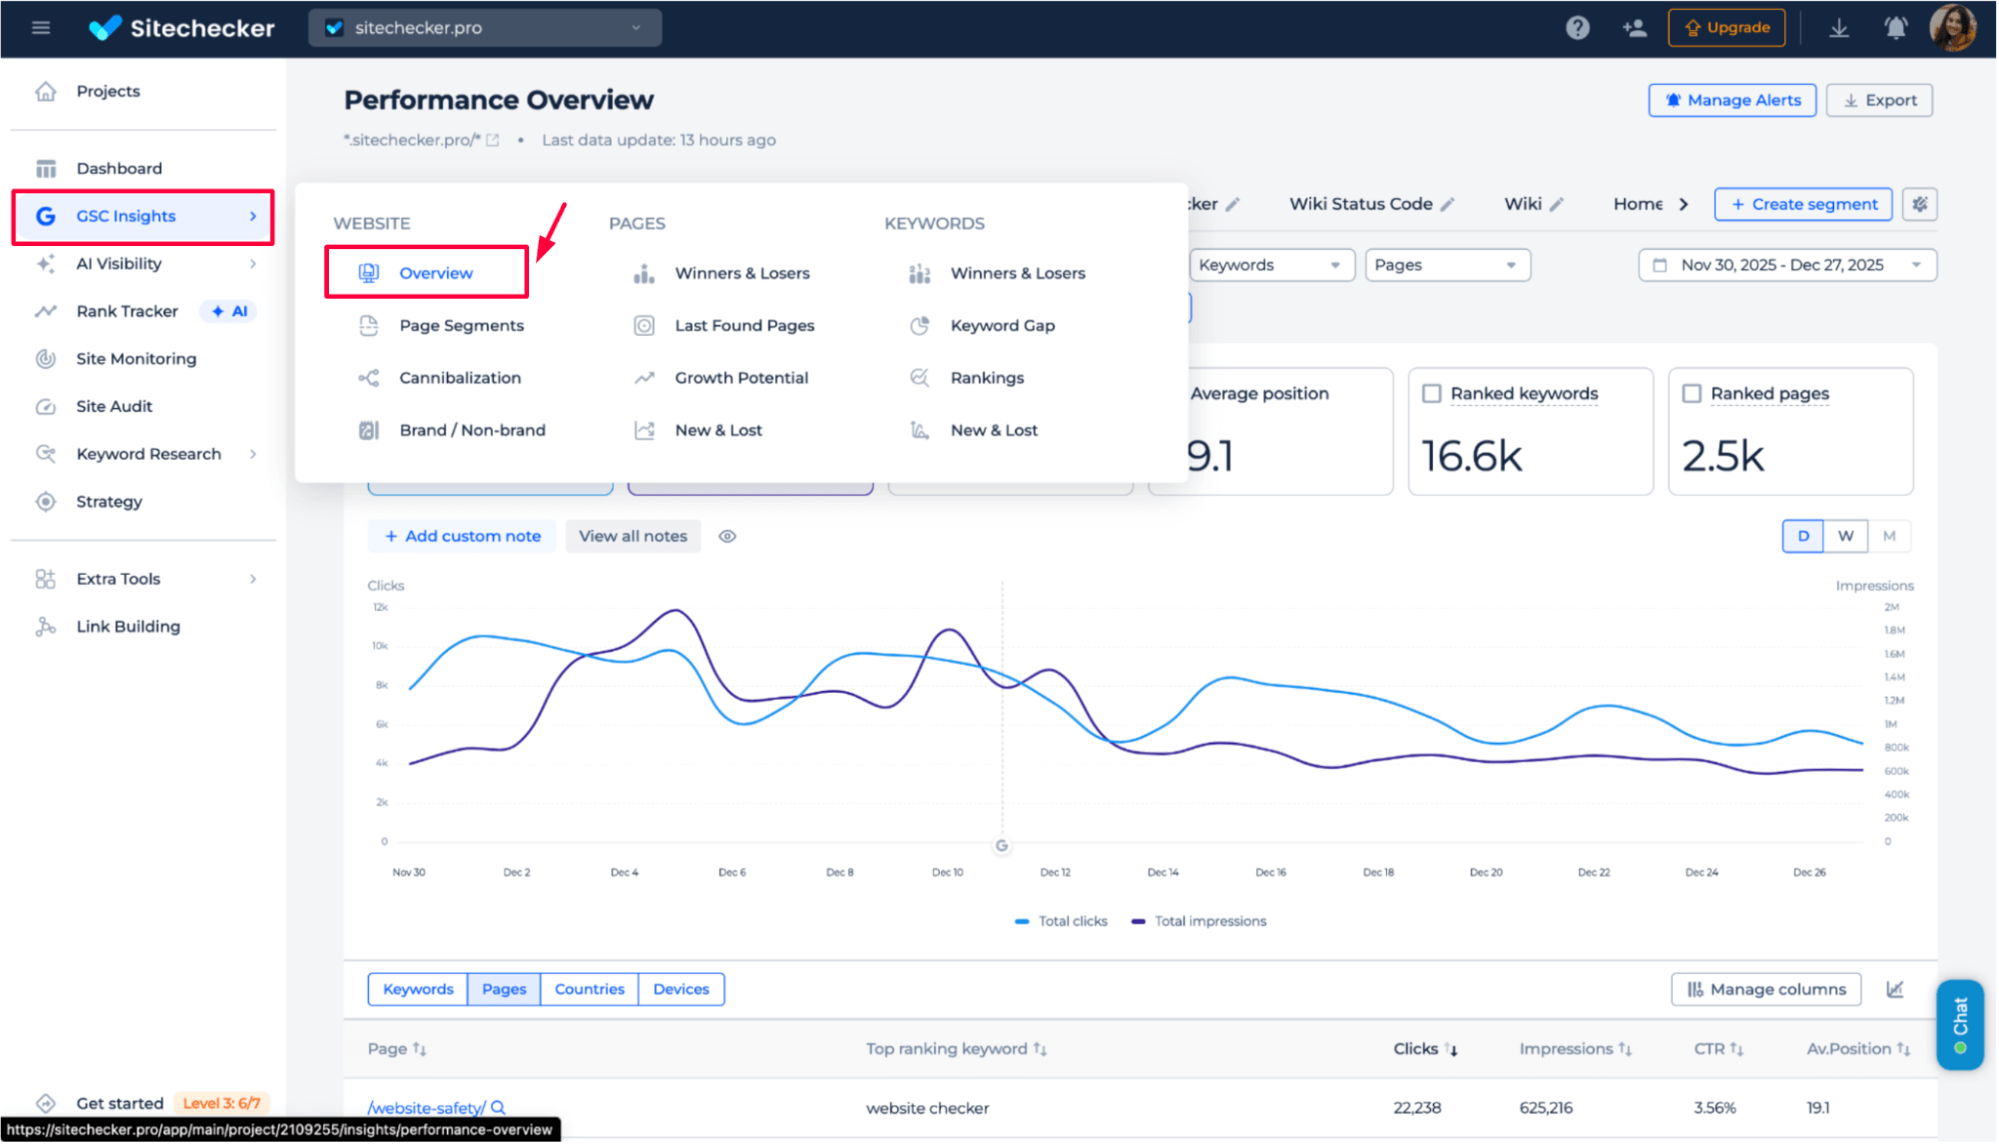Check the Ranked keywords checkbox

(1431, 393)
